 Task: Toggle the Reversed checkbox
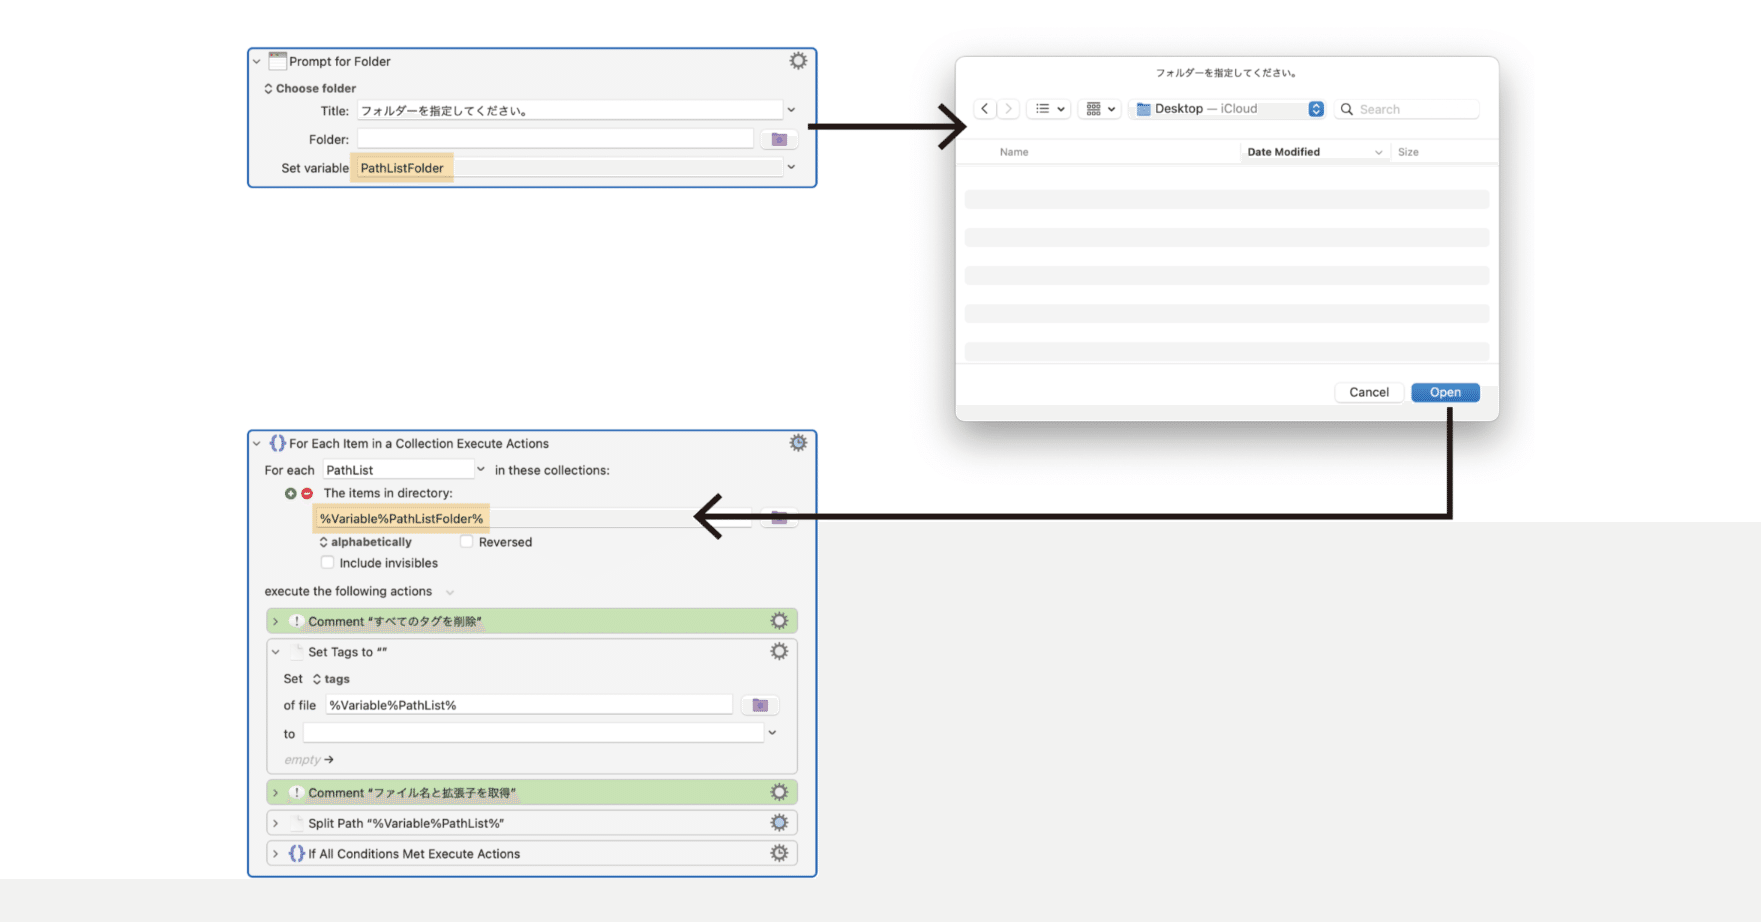tap(467, 542)
